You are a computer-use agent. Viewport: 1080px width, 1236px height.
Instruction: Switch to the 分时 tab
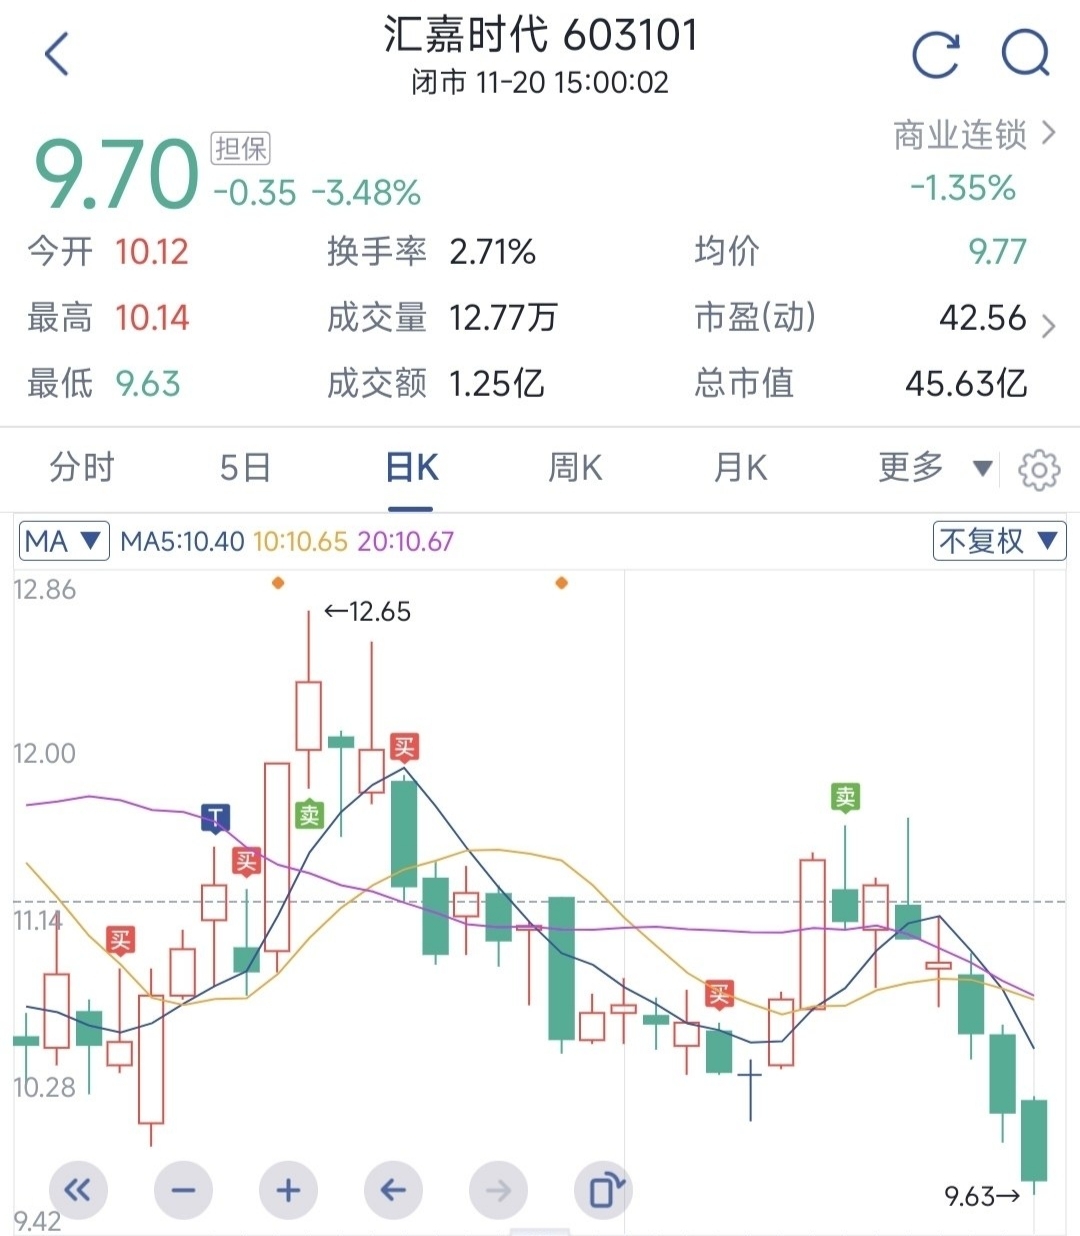(x=82, y=467)
